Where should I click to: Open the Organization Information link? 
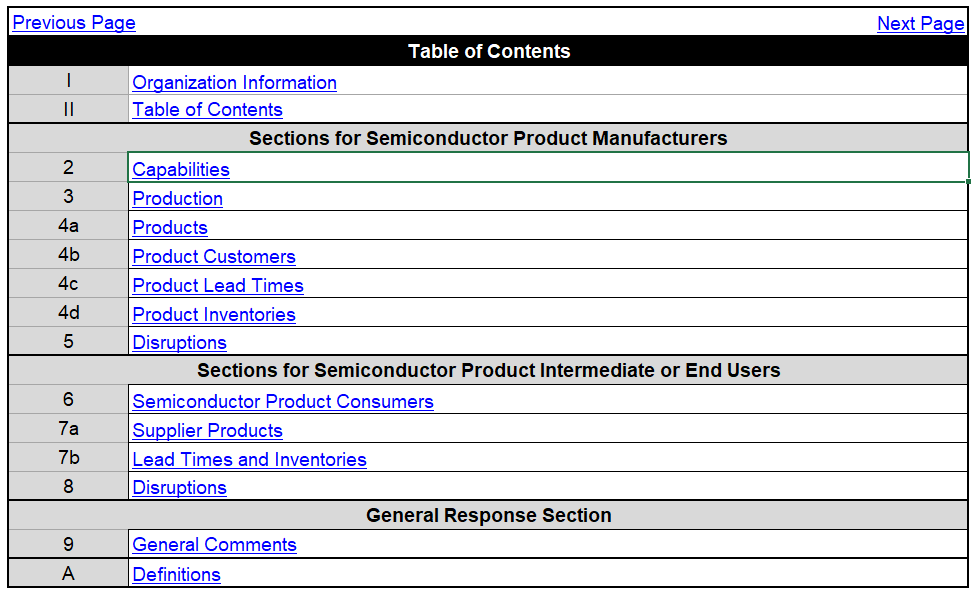[234, 83]
